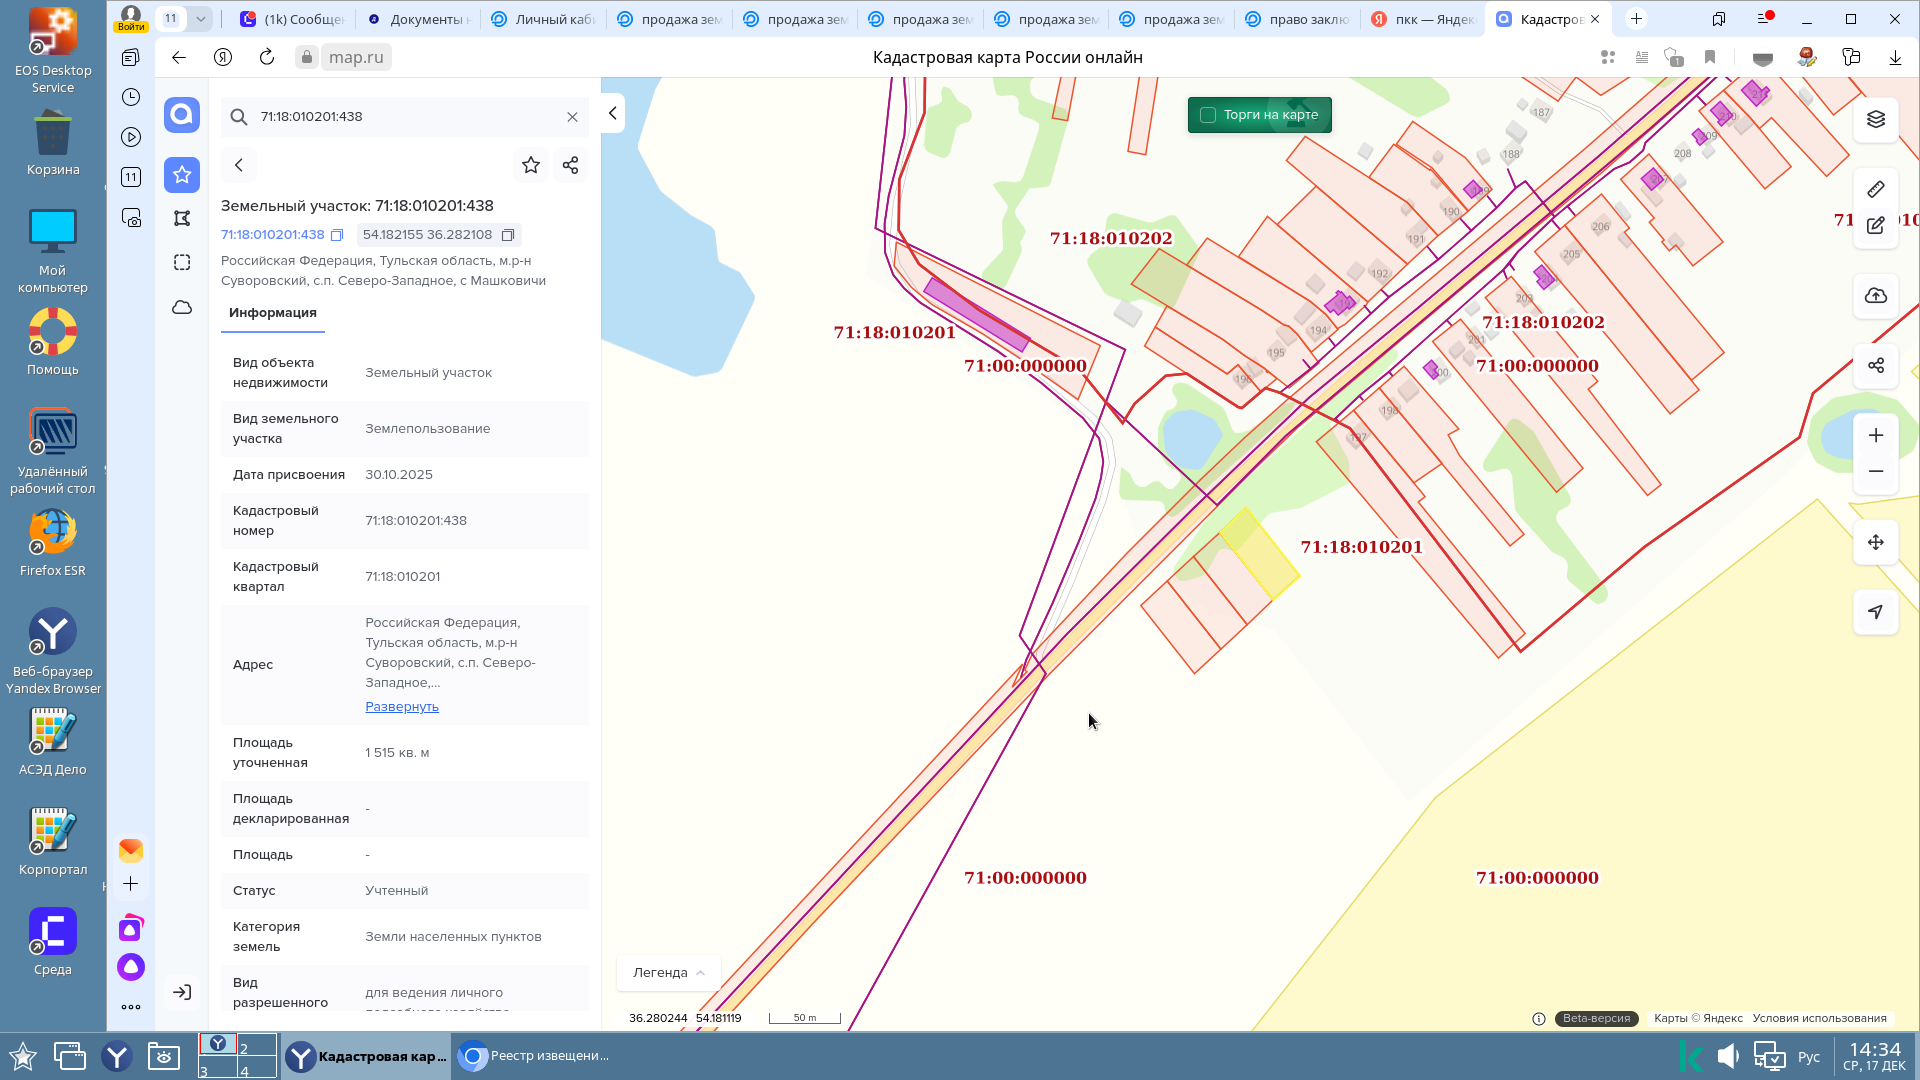Open the cloud upload tool
The height and width of the screenshot is (1080, 1920).
pyautogui.click(x=1875, y=296)
